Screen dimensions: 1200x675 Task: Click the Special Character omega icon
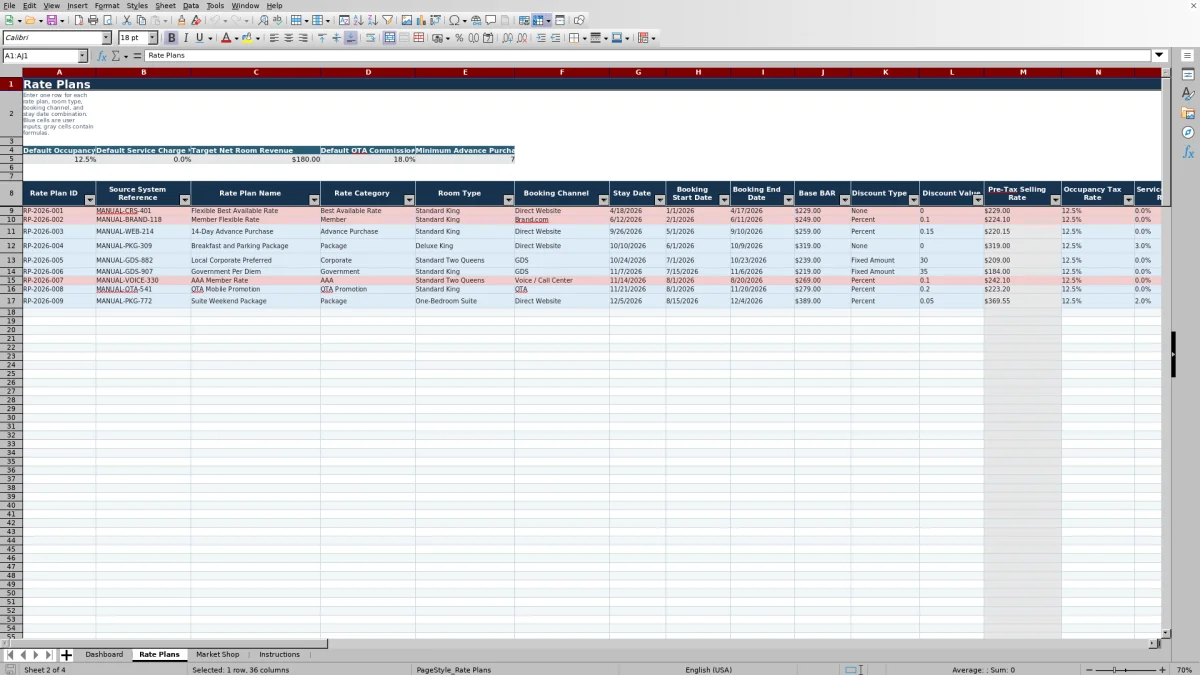[454, 20]
